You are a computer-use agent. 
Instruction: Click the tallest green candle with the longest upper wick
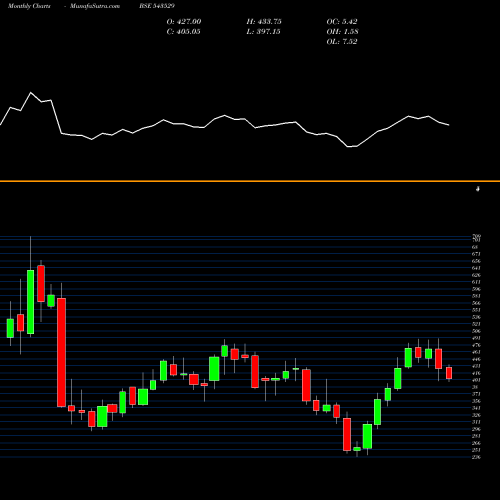coord(30,302)
